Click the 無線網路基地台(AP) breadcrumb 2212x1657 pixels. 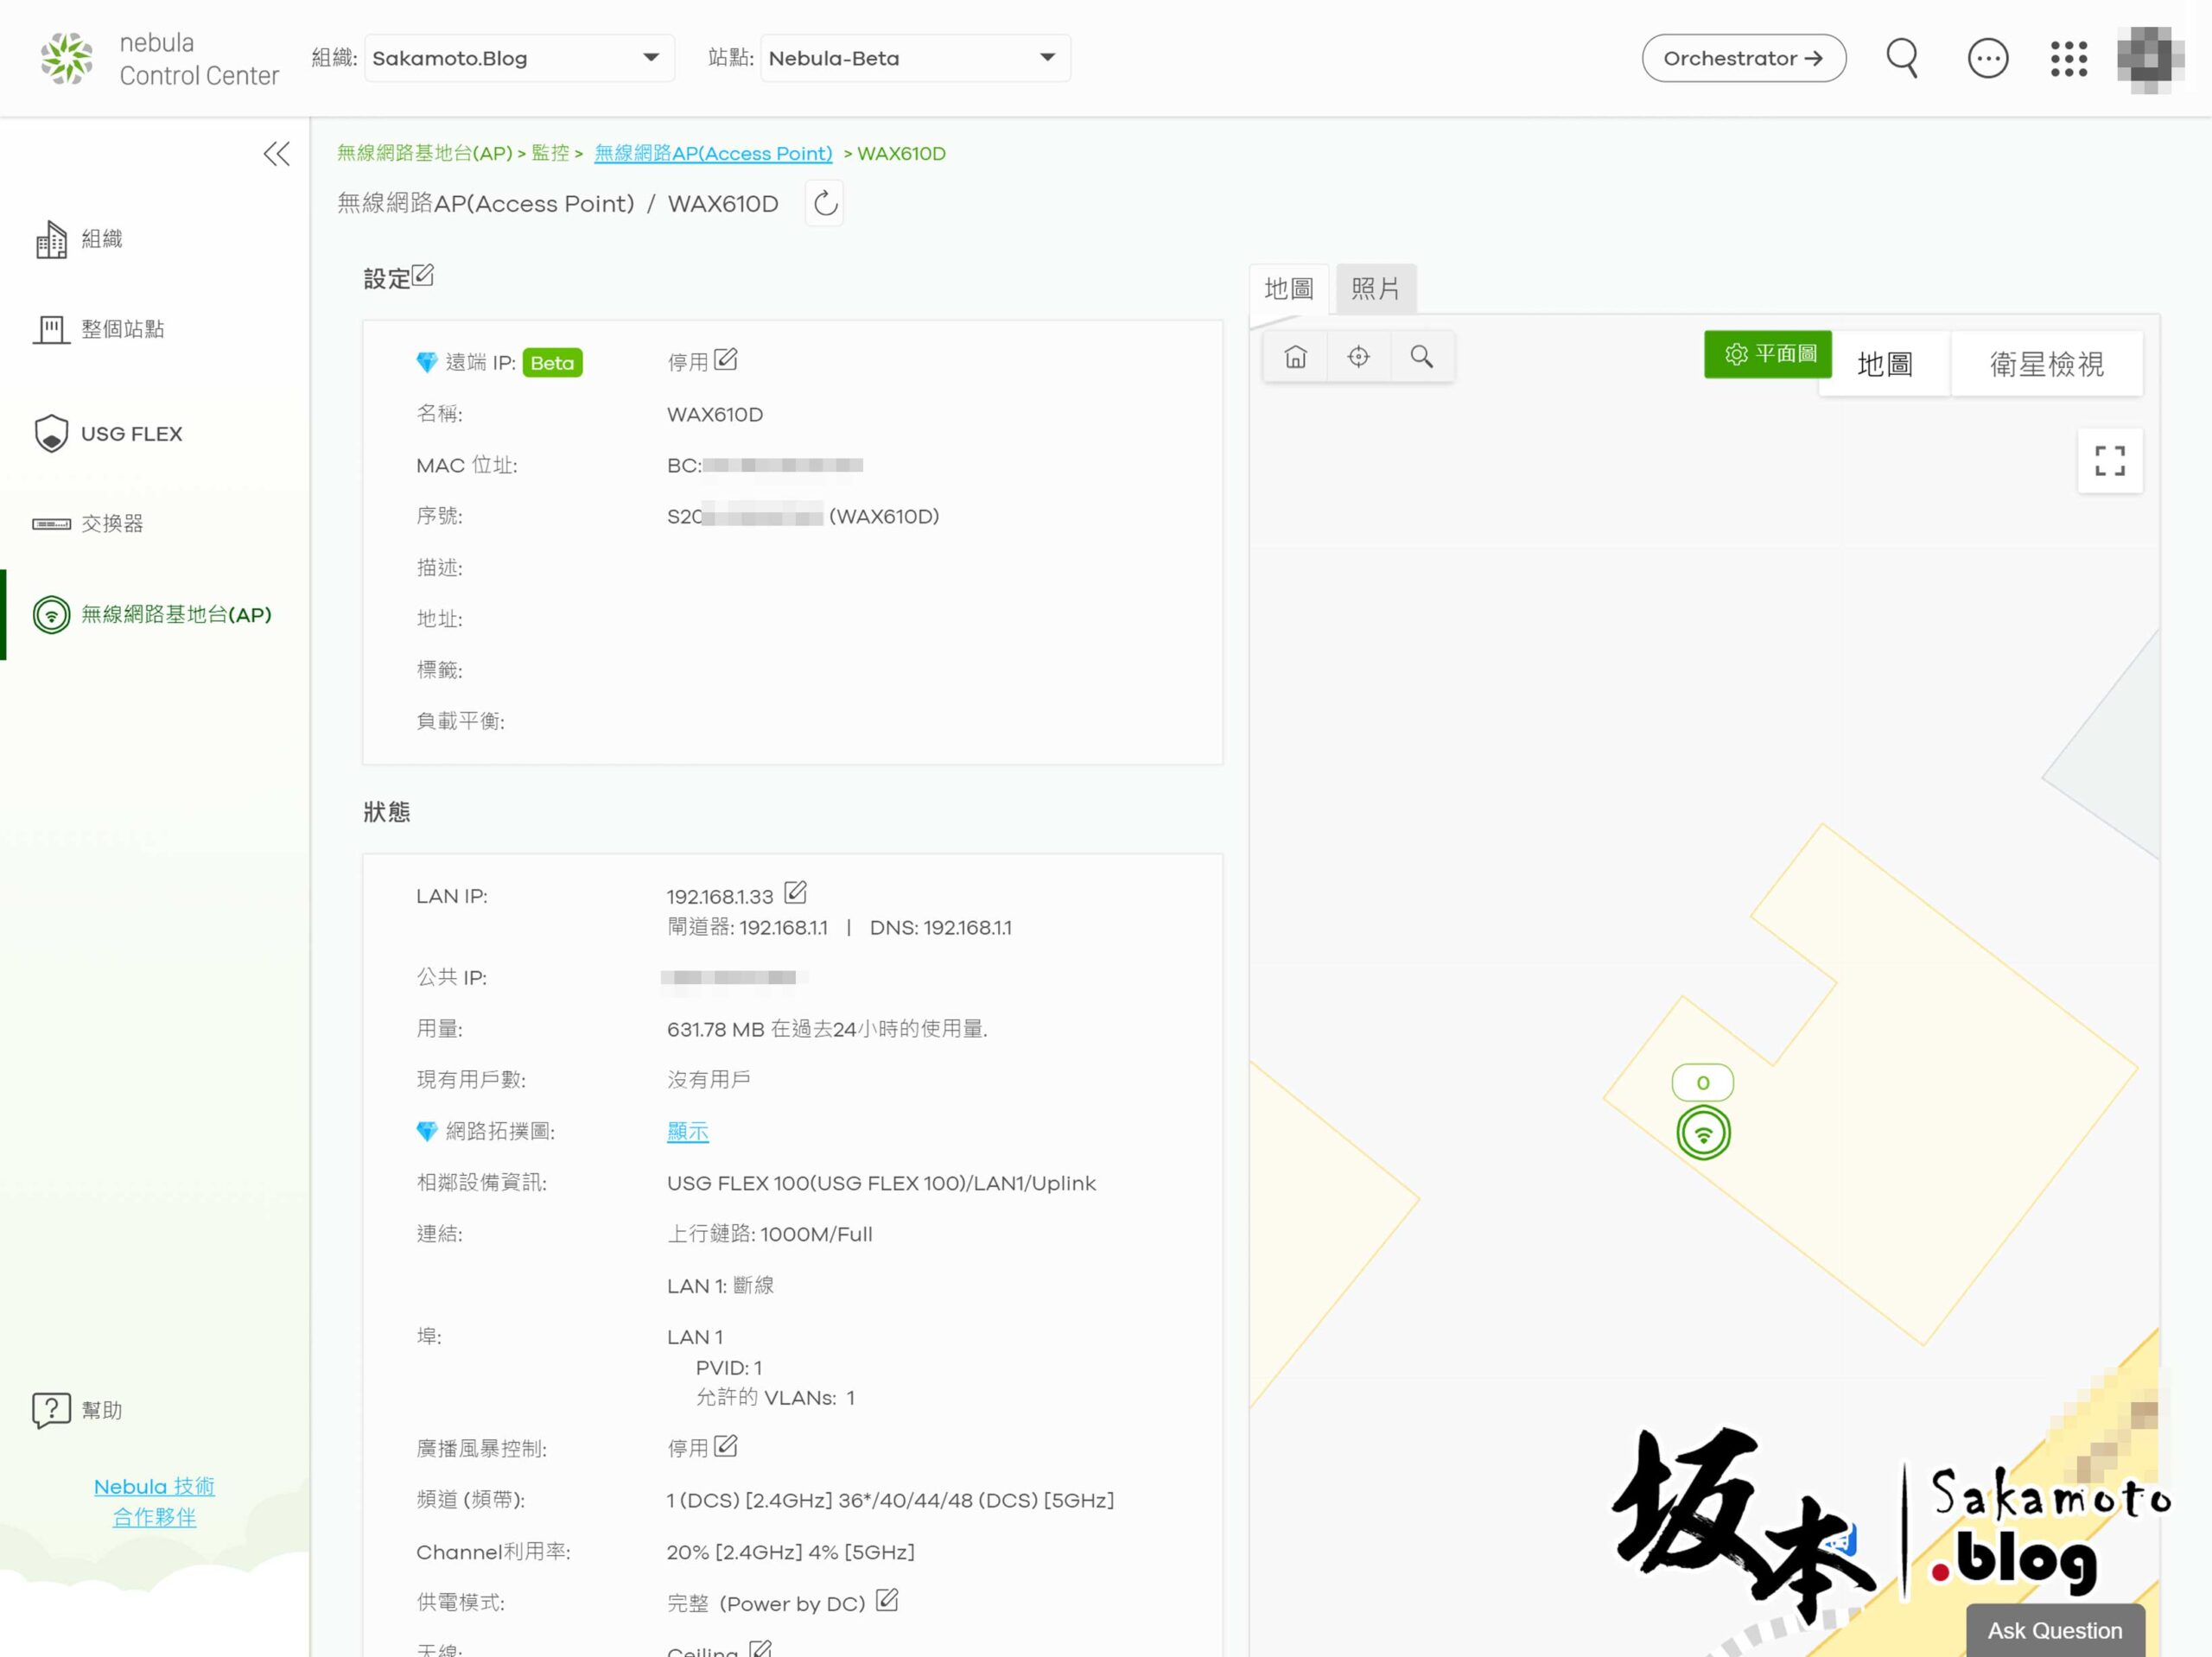tap(424, 153)
